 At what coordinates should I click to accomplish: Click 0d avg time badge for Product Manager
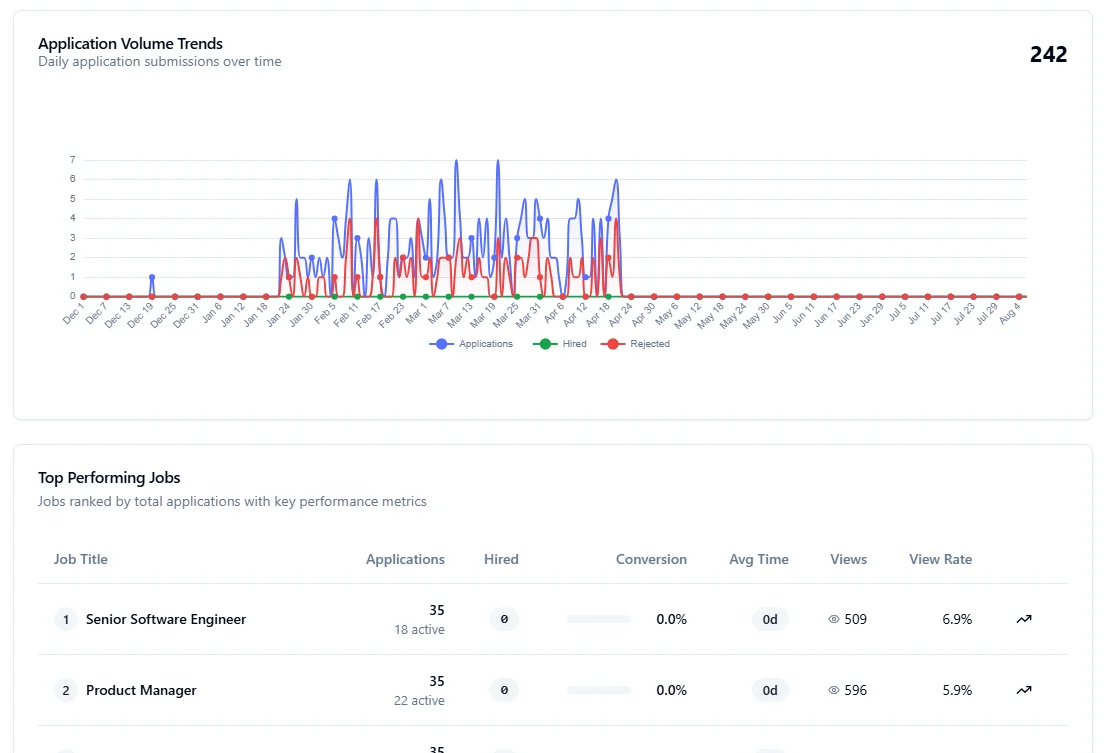pyautogui.click(x=770, y=691)
